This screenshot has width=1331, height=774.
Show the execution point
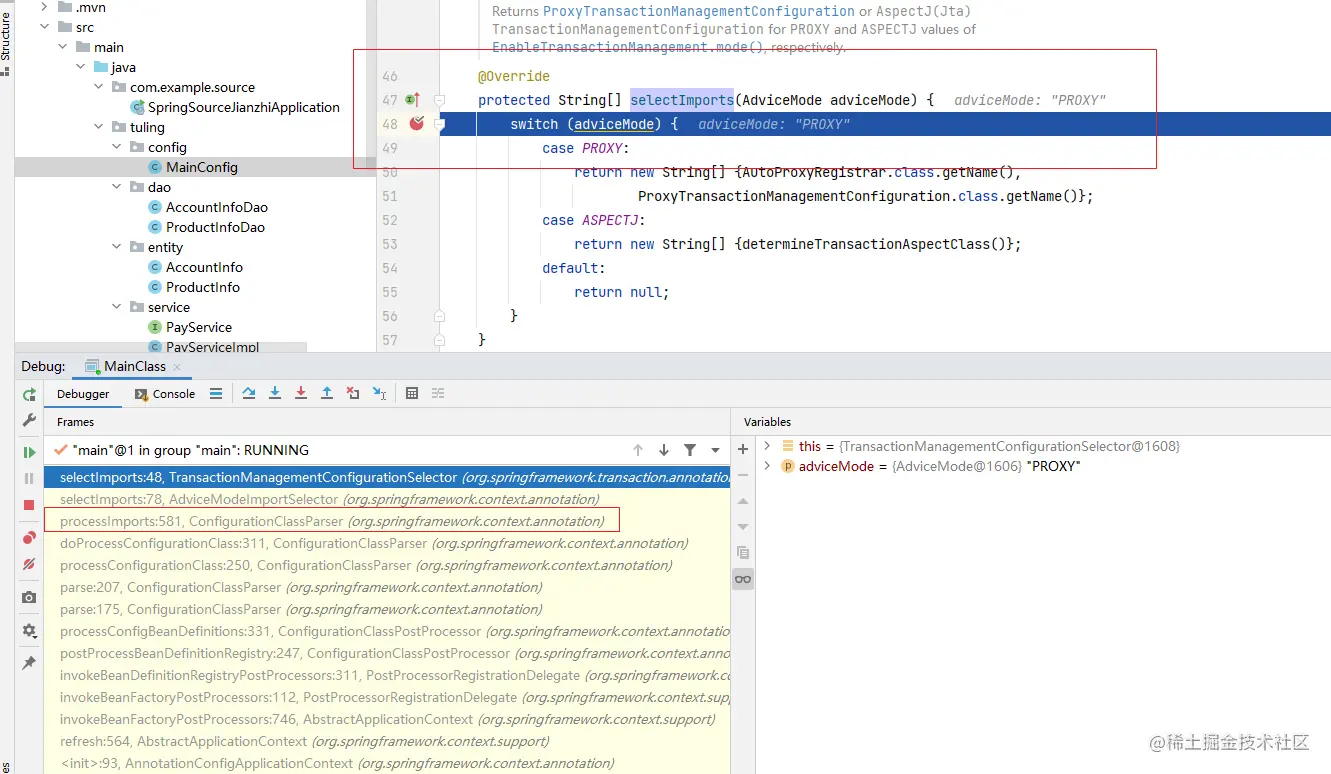[216, 394]
